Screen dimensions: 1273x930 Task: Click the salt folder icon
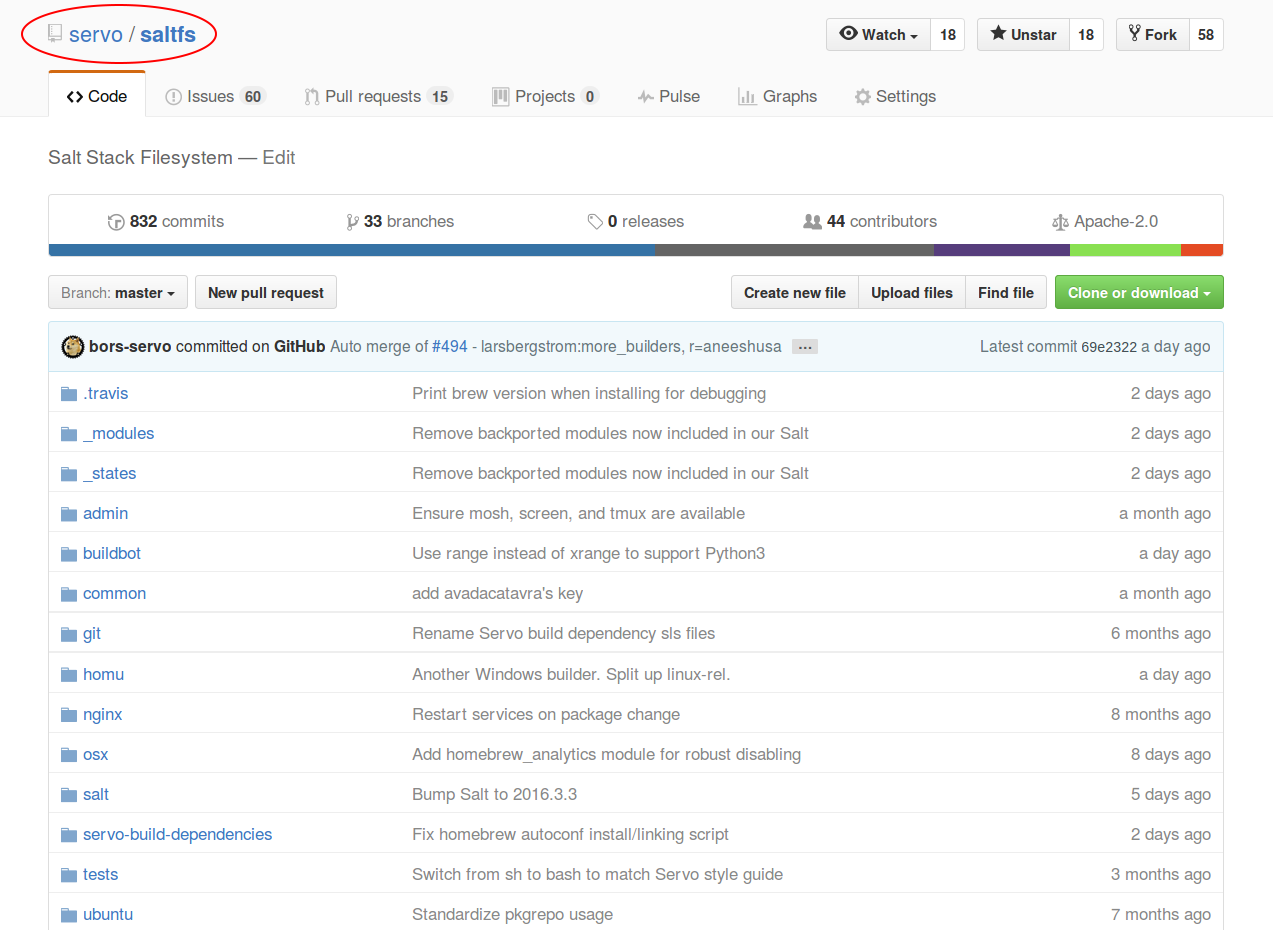(69, 795)
